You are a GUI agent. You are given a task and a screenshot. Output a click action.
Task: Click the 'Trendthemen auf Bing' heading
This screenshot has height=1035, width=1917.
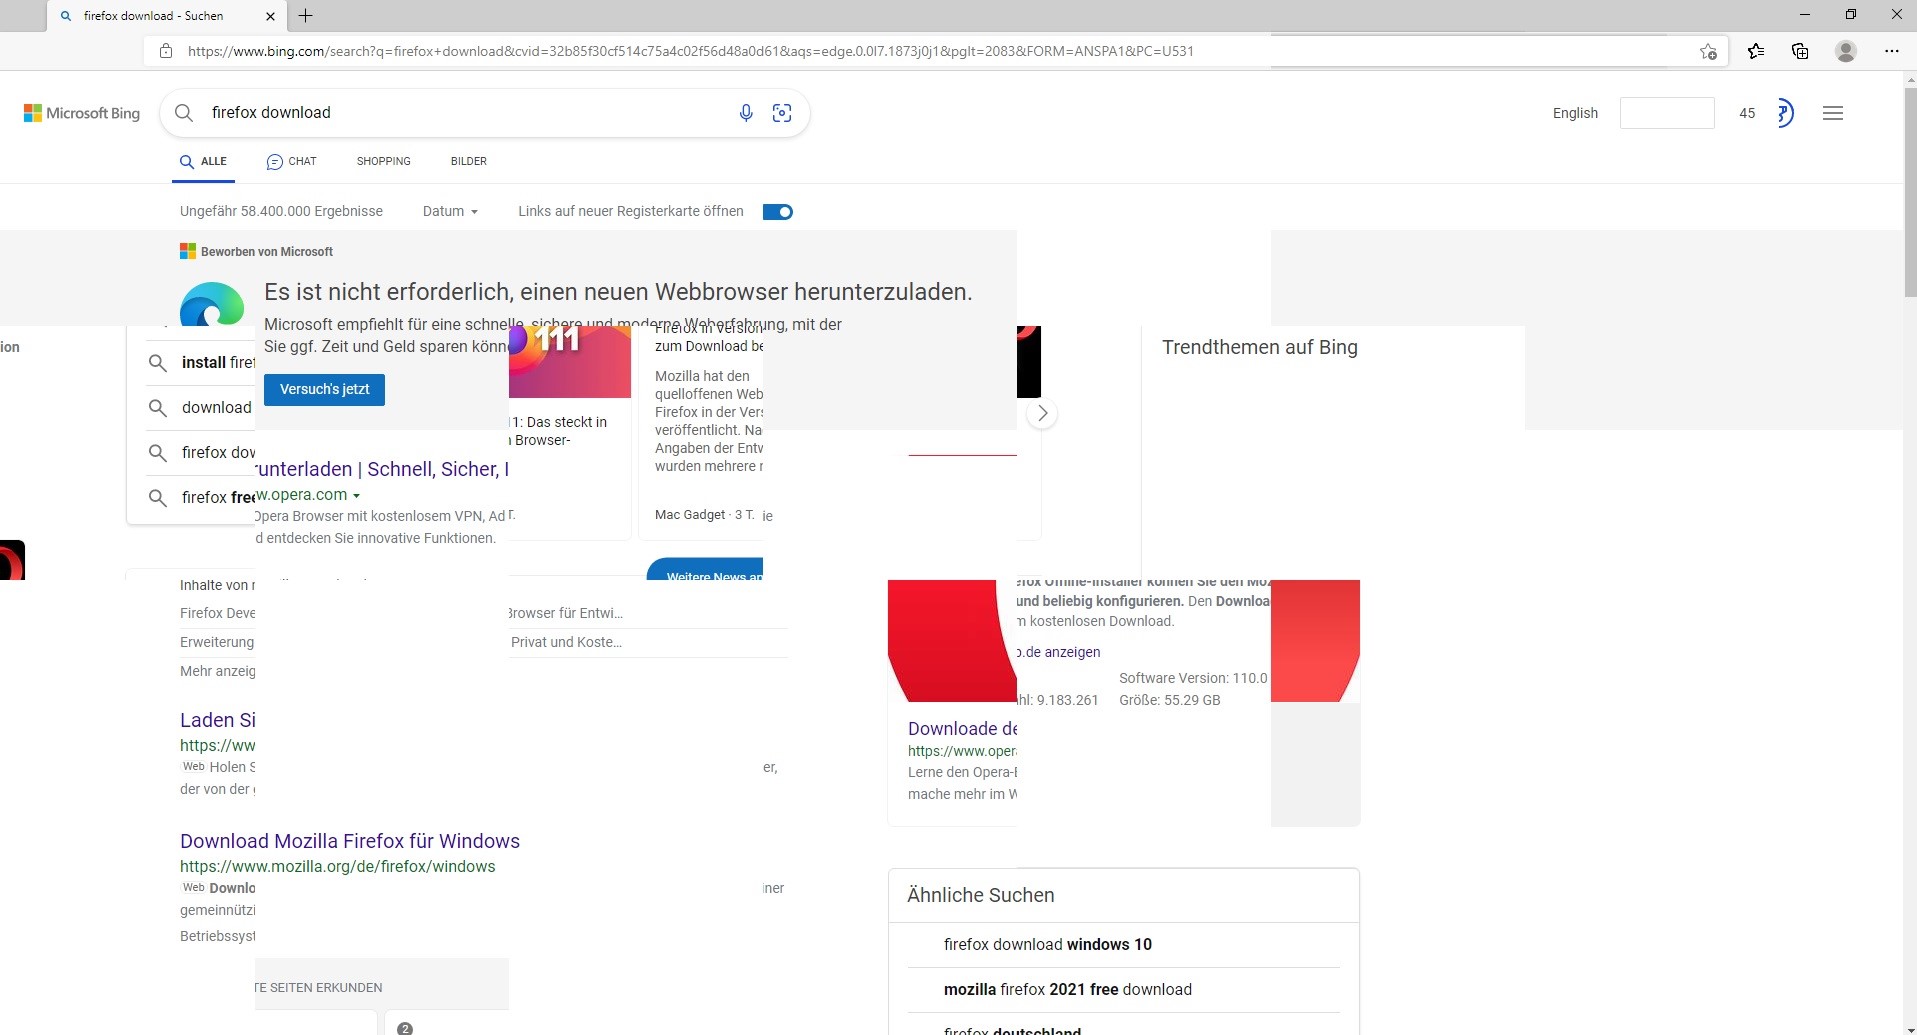coord(1260,348)
